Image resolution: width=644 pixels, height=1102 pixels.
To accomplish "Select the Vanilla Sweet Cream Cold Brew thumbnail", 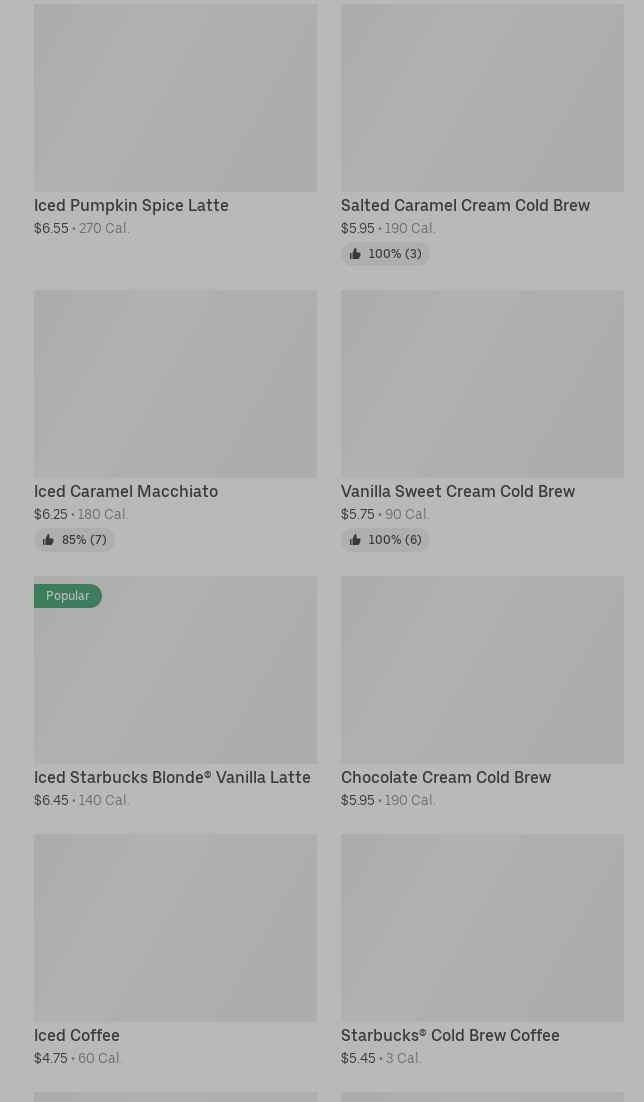I will tap(482, 384).
